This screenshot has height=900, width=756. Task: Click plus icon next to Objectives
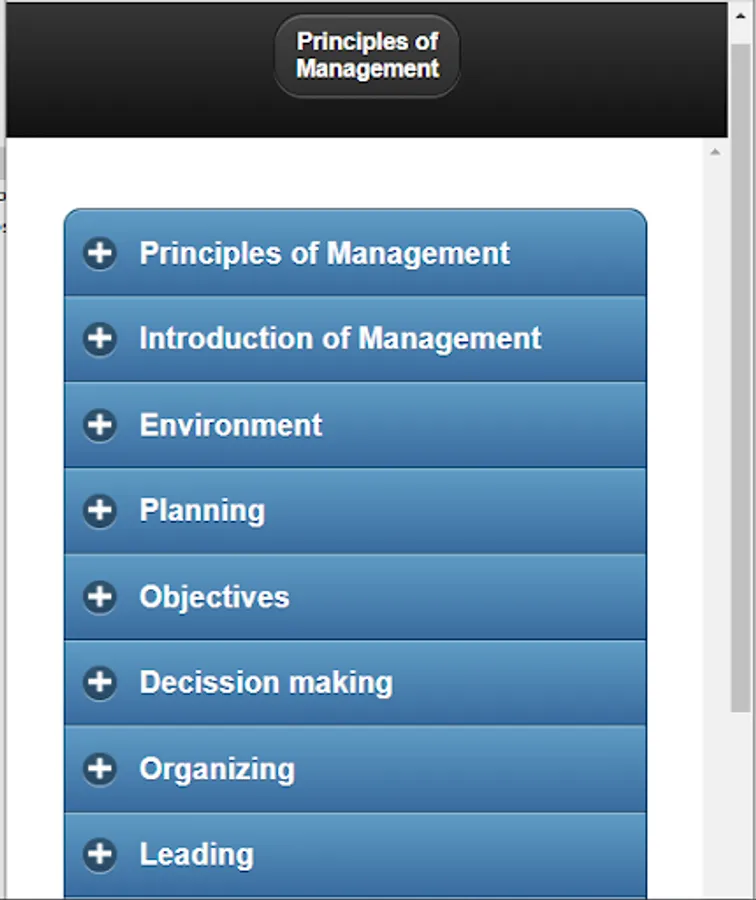click(x=100, y=597)
